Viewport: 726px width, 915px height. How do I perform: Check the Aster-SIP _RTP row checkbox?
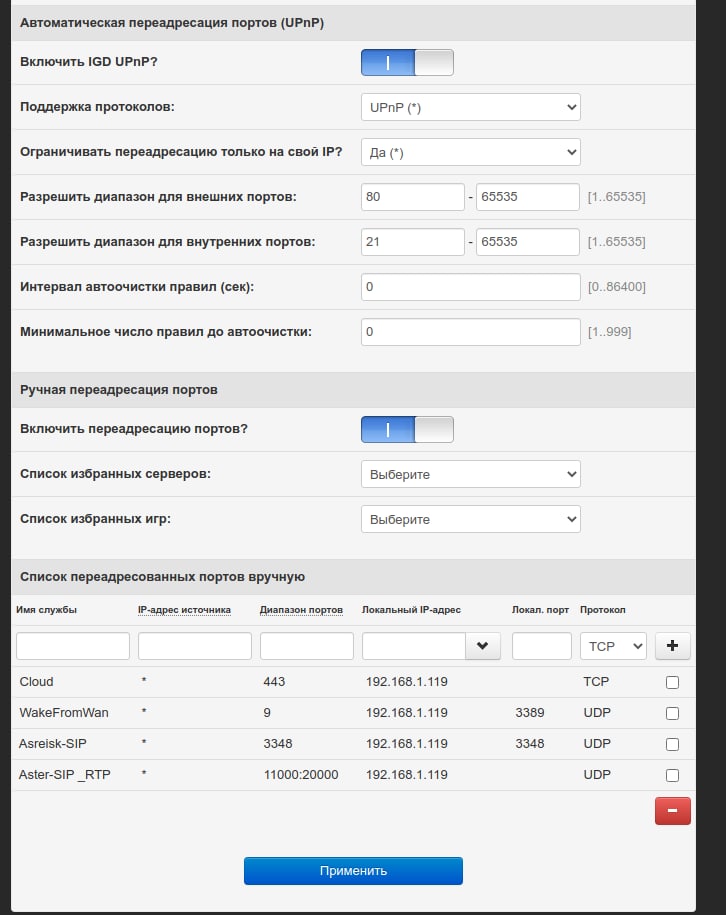pos(672,775)
